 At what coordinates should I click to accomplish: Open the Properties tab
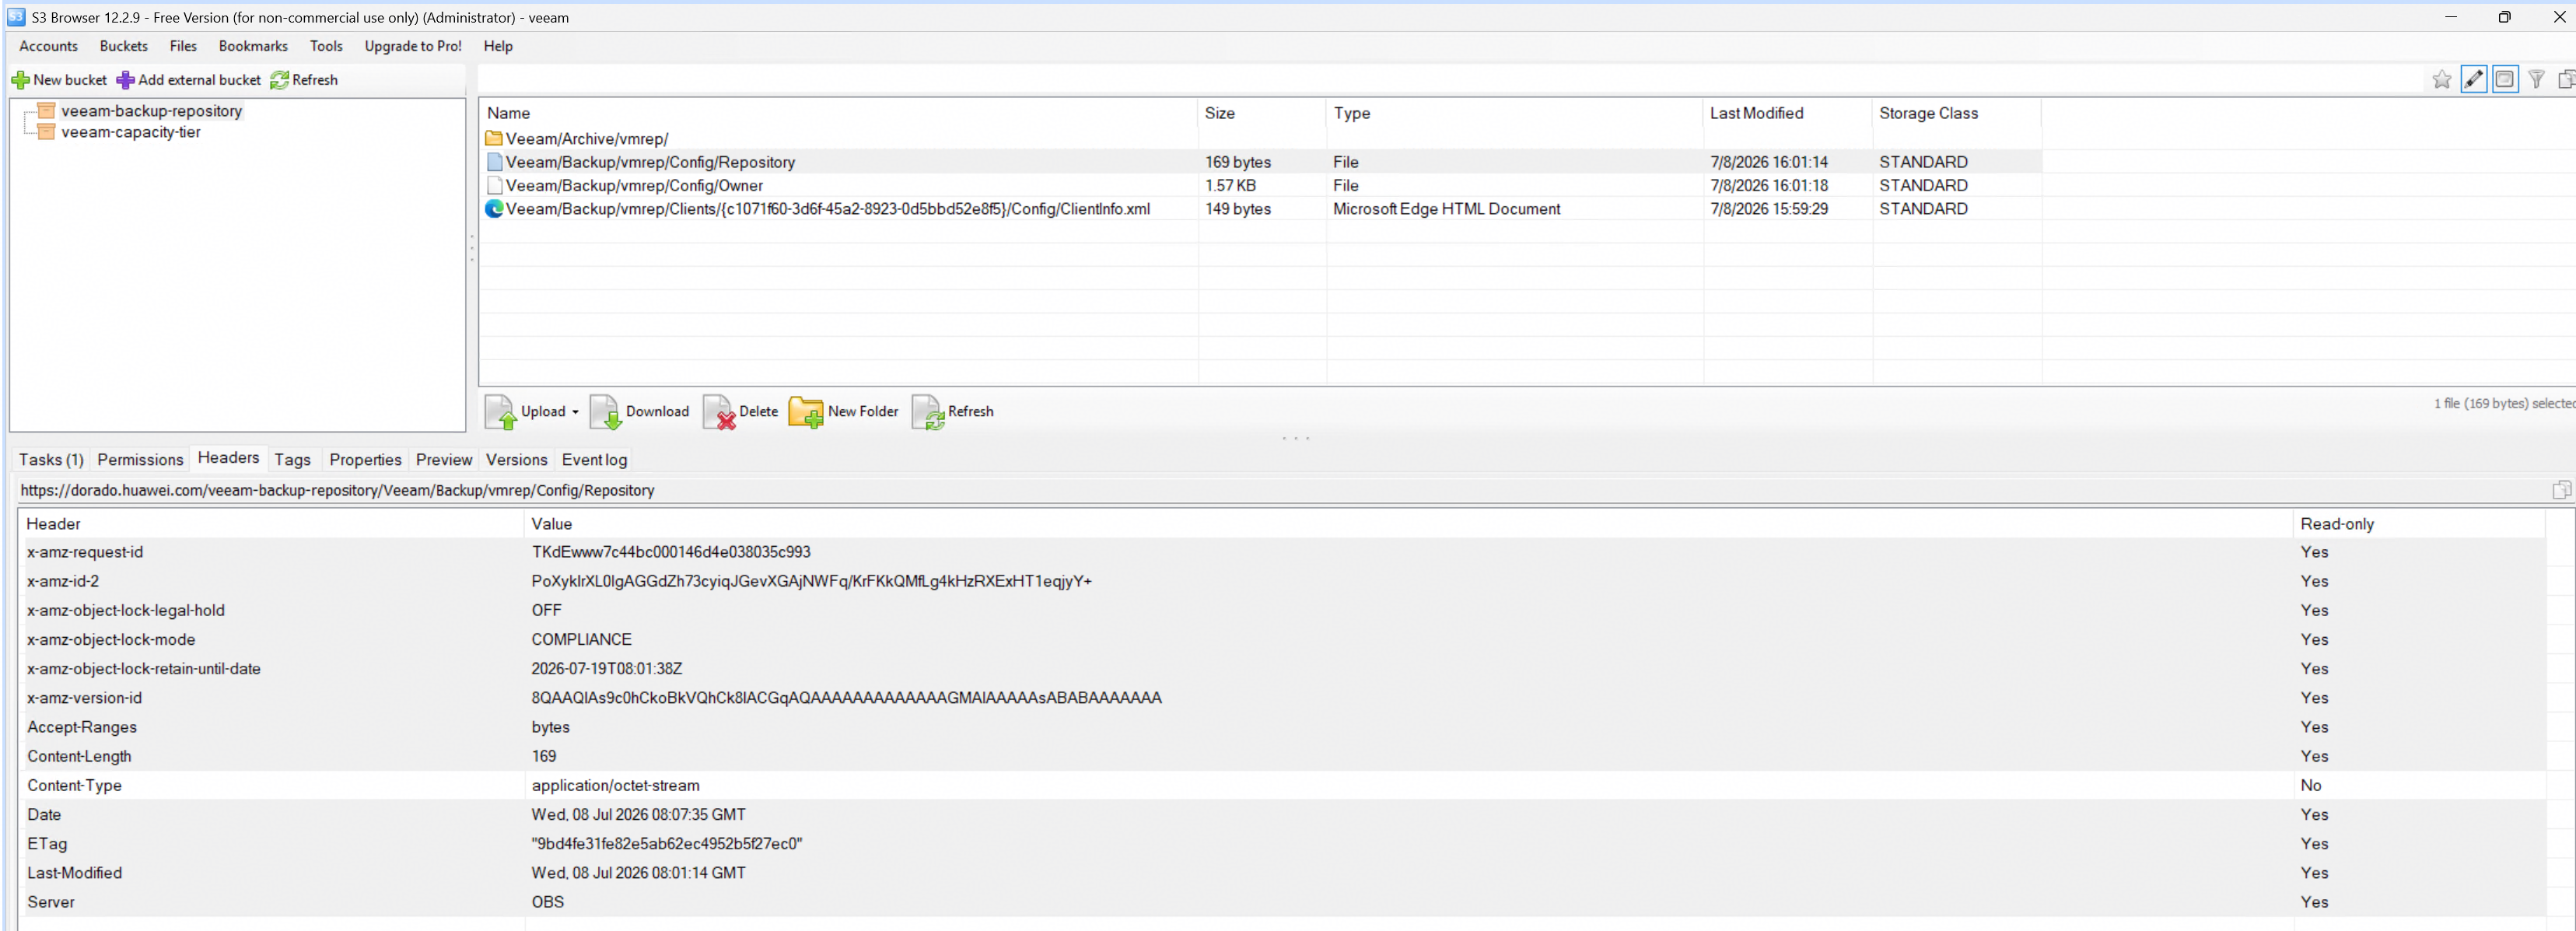[365, 460]
